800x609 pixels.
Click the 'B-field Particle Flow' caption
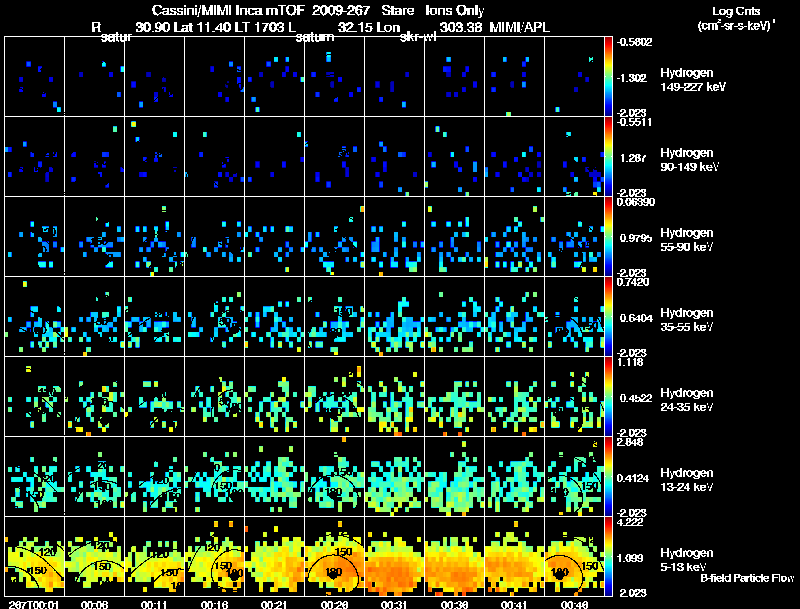click(x=747, y=578)
